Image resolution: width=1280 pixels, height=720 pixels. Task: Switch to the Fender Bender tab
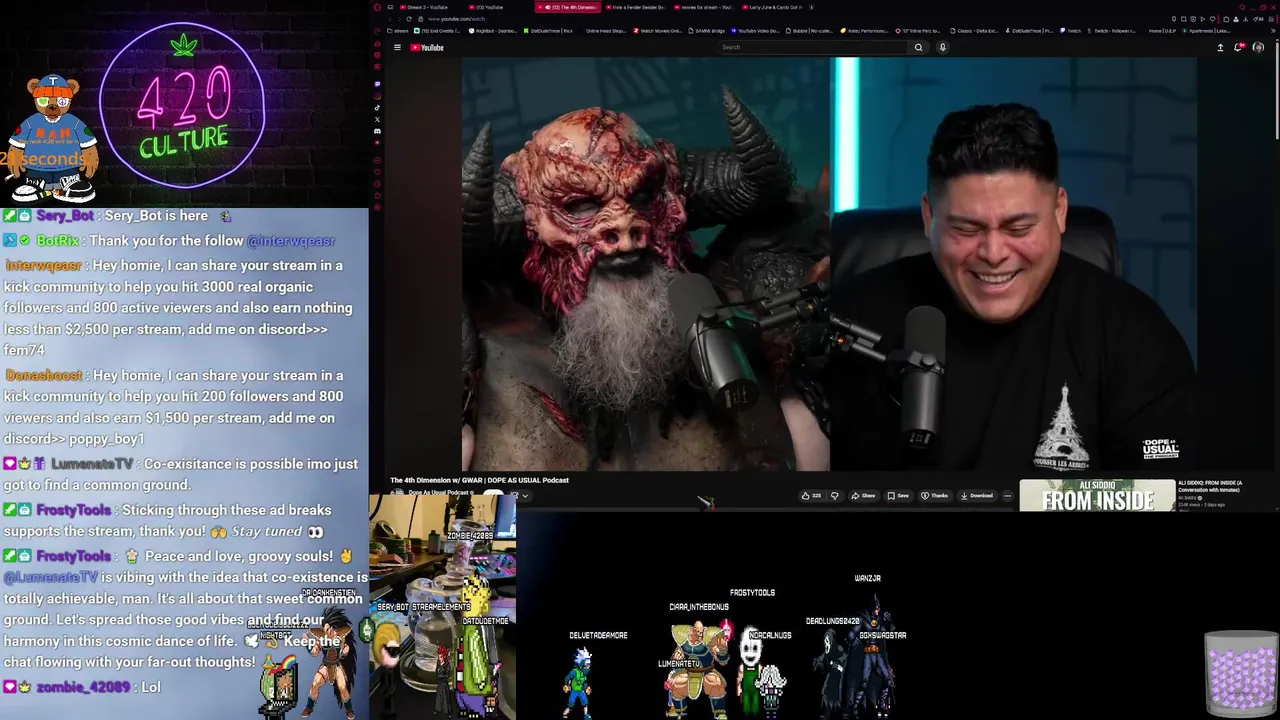pos(636,7)
